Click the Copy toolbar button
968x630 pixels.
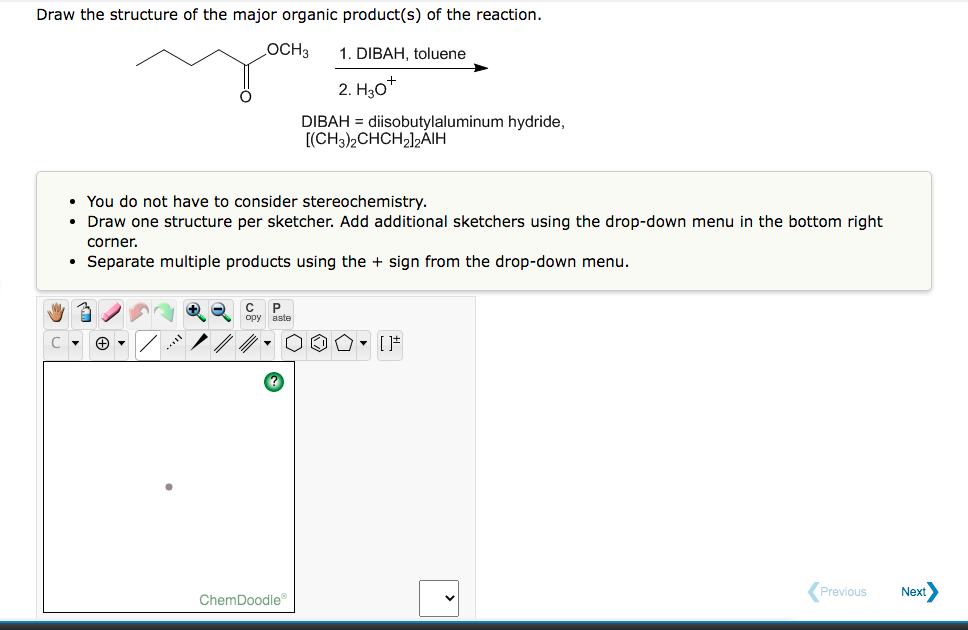pos(251,312)
